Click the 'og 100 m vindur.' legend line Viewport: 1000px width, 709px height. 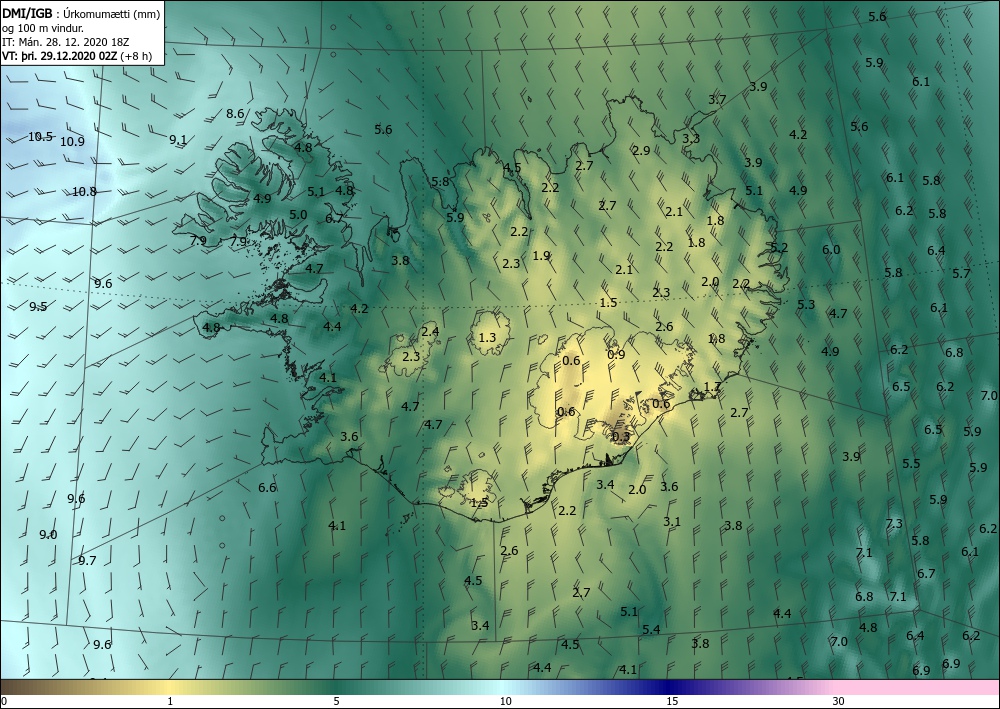(x=43, y=28)
